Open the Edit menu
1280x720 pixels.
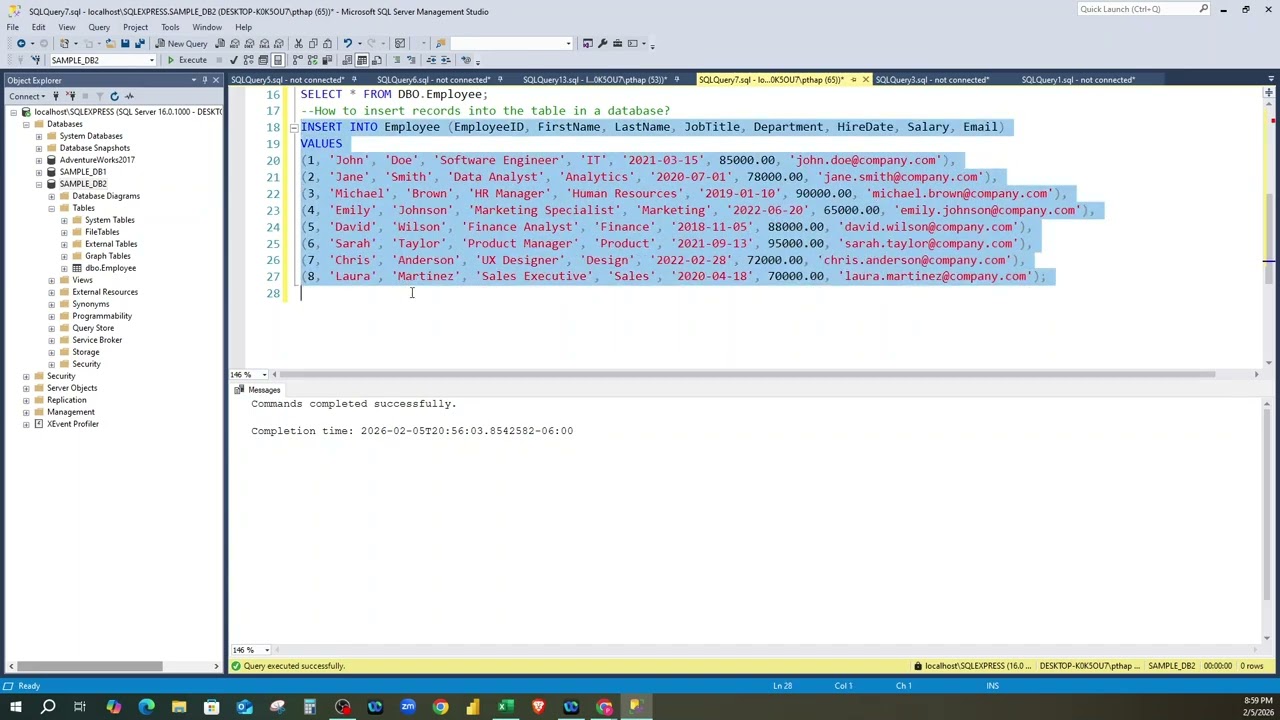coord(38,27)
